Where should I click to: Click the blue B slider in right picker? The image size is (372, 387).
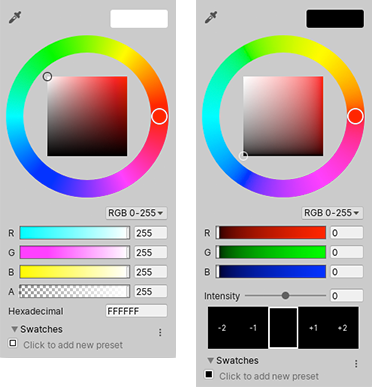click(271, 272)
